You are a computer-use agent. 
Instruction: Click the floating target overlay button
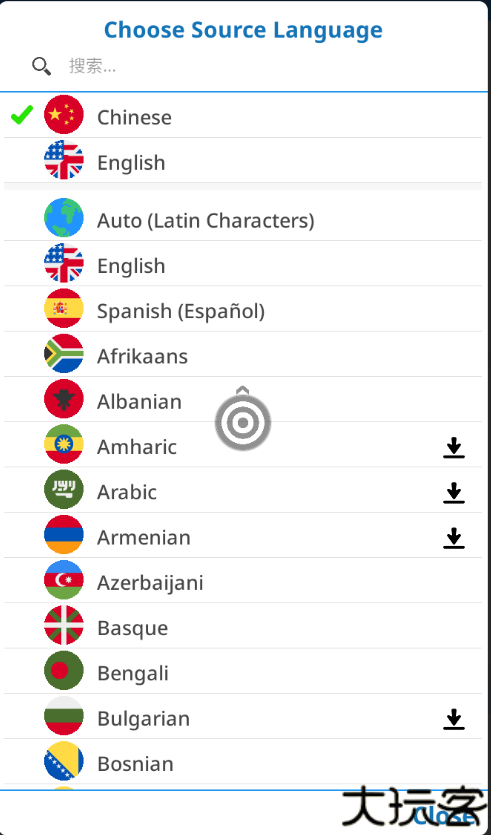(x=243, y=422)
